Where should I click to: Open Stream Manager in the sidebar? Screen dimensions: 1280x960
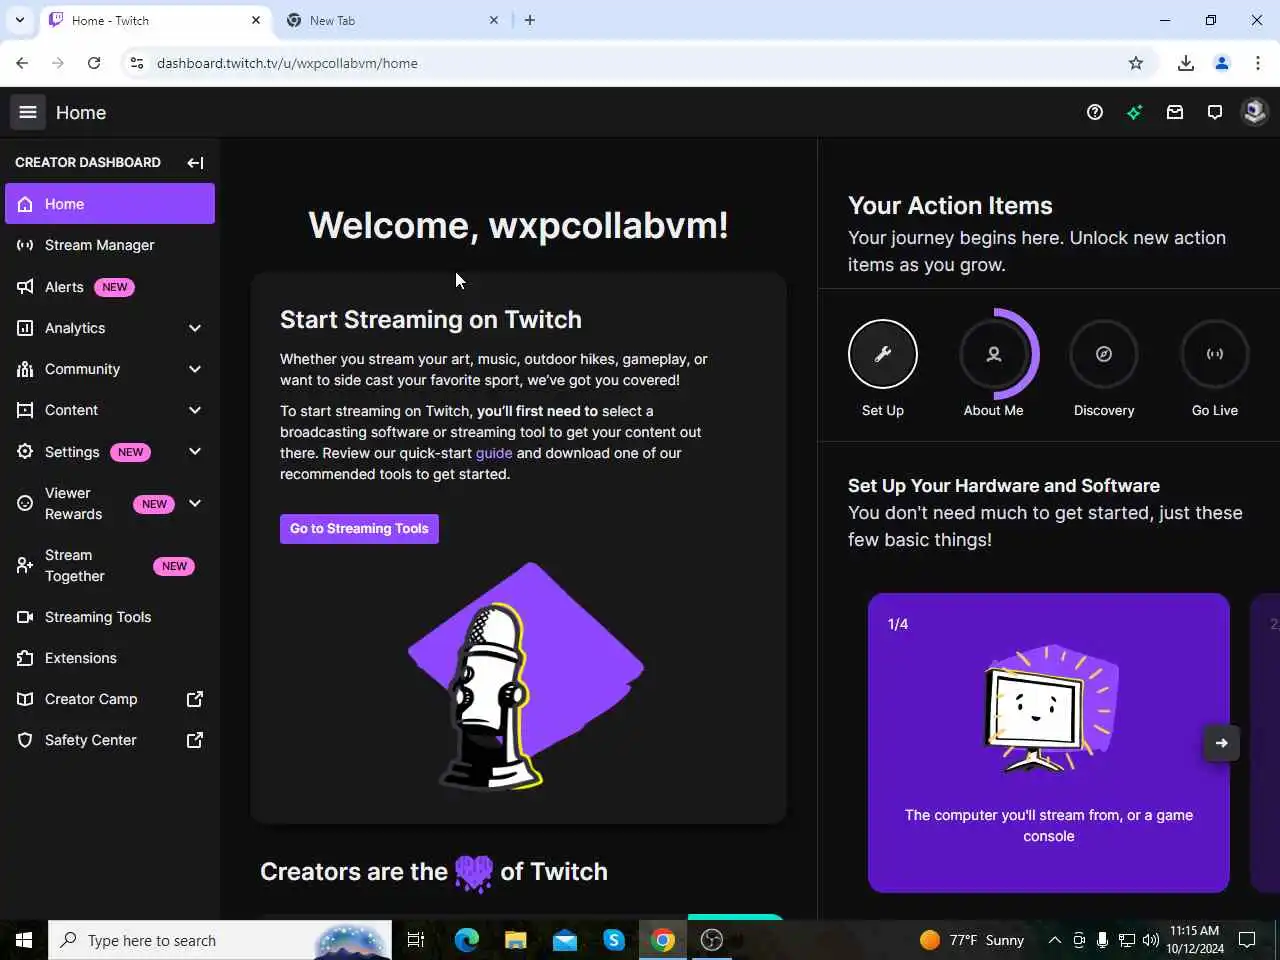110,245
